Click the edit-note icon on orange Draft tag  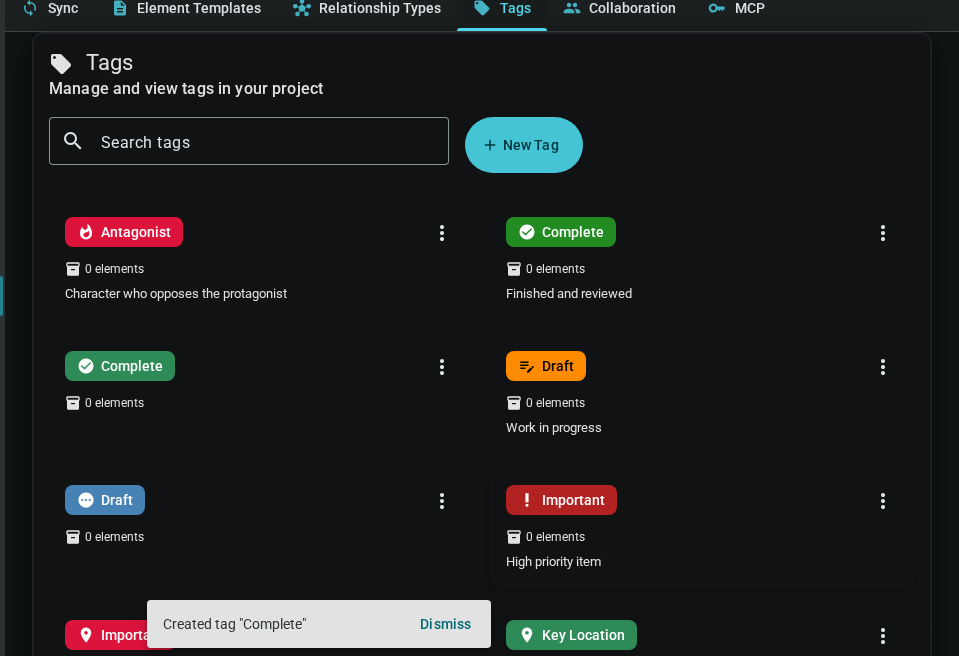tap(527, 366)
